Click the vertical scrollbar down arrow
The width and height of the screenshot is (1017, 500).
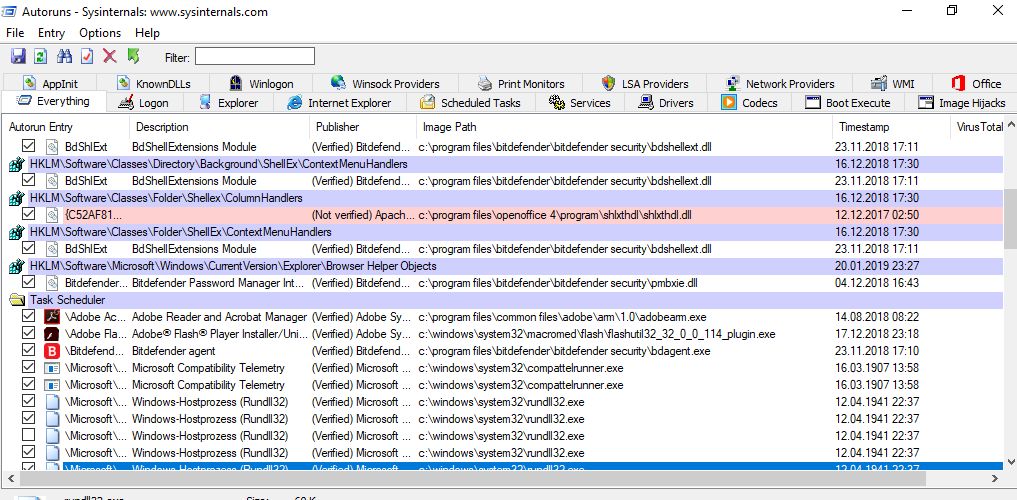1011,462
